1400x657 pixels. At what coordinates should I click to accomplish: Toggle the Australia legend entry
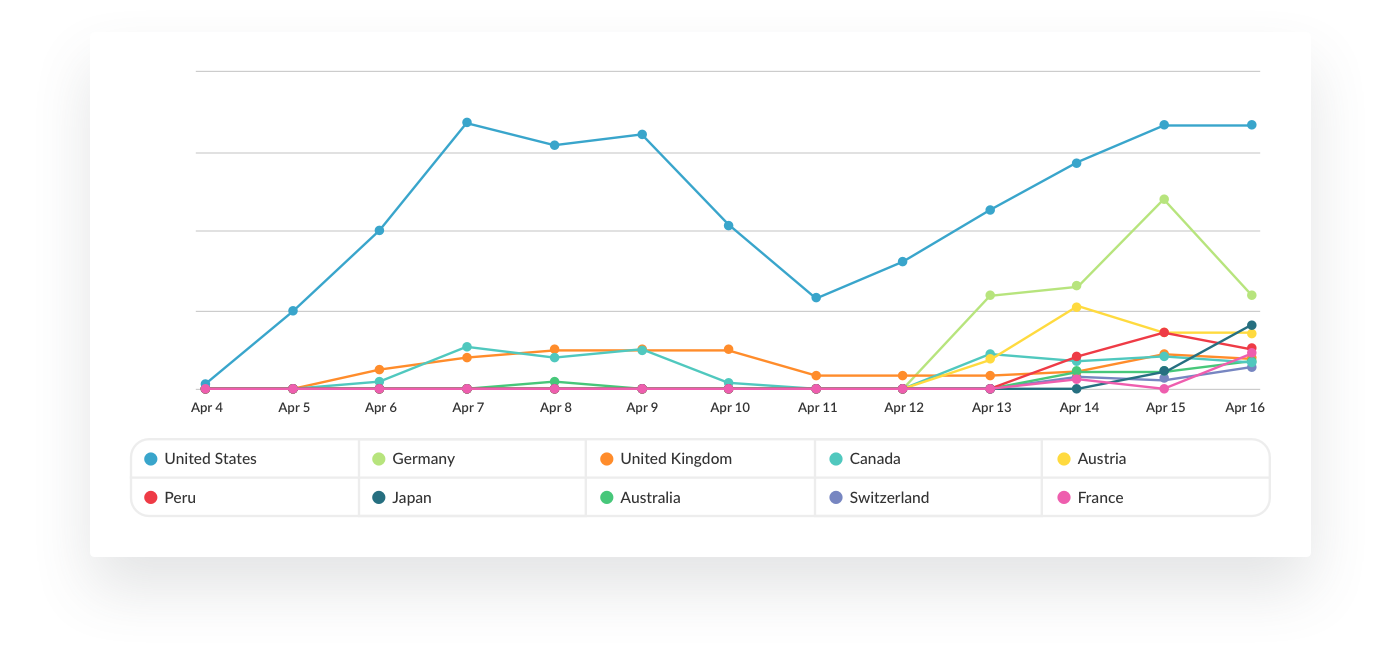[x=650, y=498]
